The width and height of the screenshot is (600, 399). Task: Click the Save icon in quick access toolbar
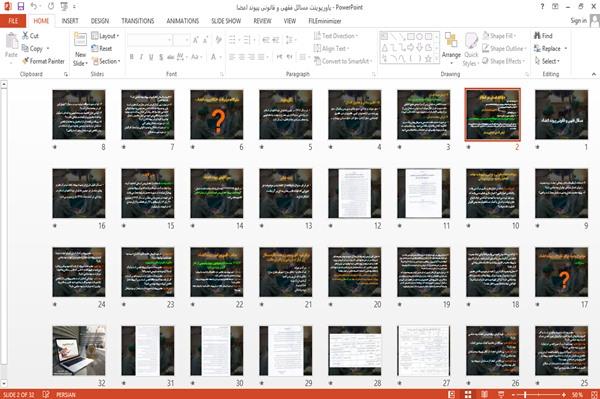(x=21, y=7)
